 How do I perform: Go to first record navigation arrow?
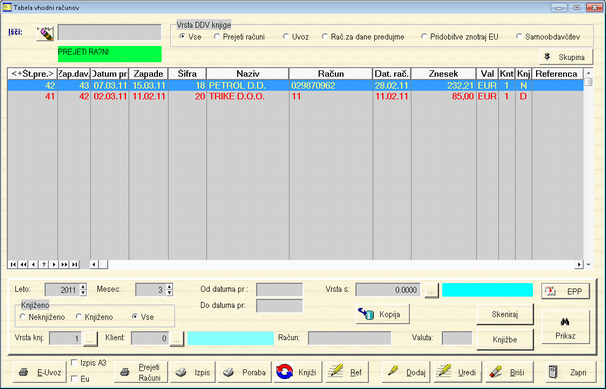[13, 264]
